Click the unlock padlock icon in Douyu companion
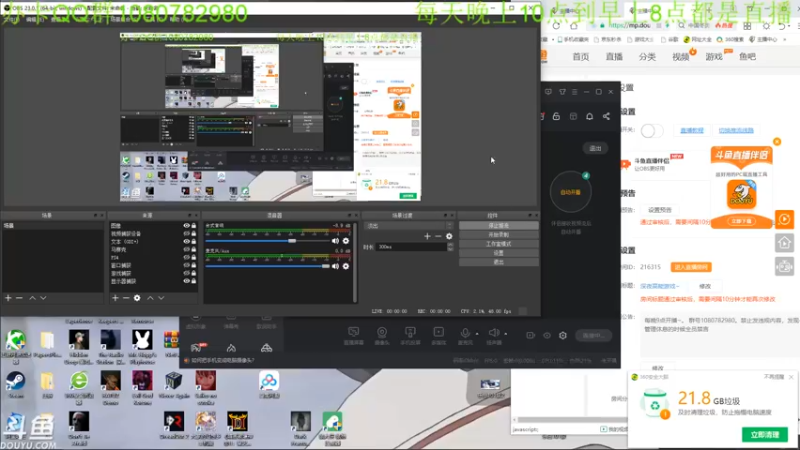Screen dimensions: 800x450 pos(556,116)
